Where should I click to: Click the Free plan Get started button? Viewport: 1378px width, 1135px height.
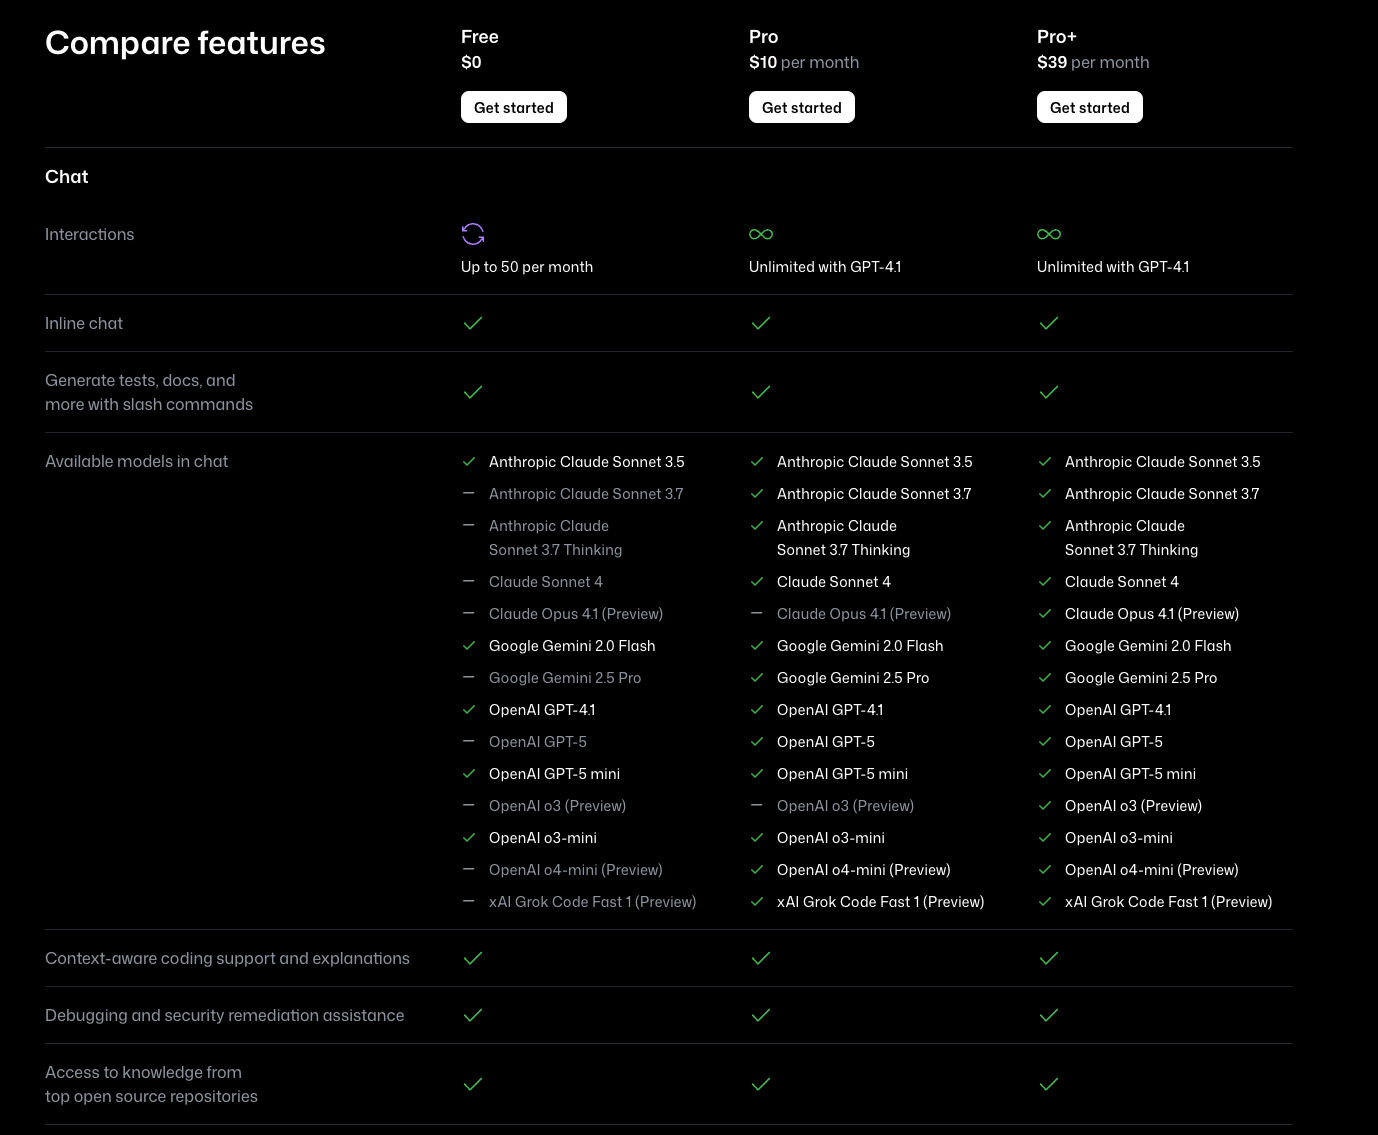click(x=513, y=107)
